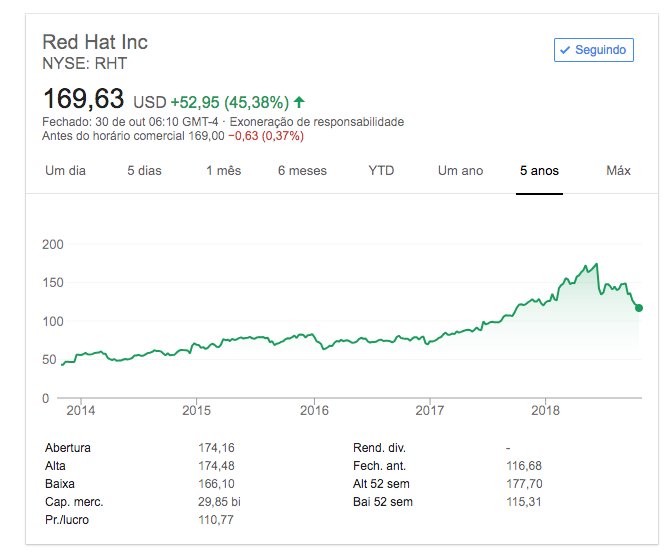Click the Abertura label

(x=68, y=448)
